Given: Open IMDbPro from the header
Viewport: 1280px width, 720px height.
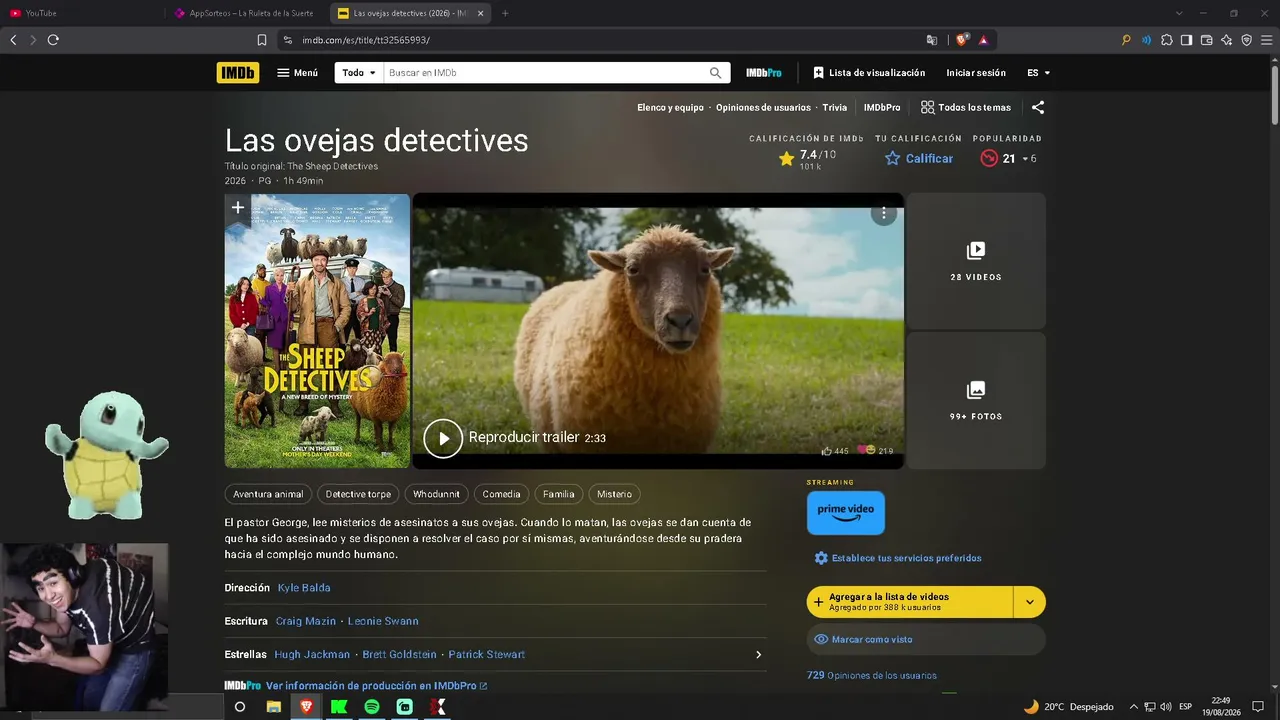Looking at the screenshot, I should coord(764,73).
